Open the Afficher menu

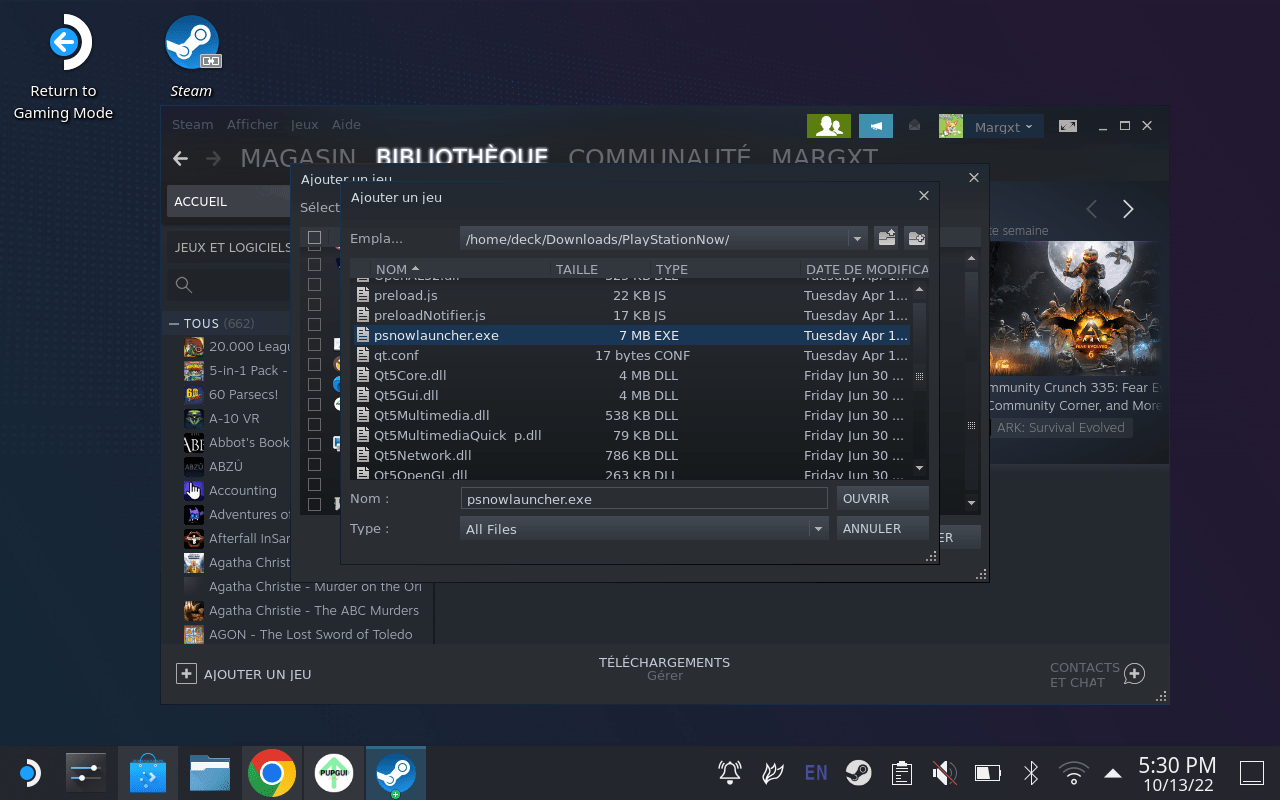click(252, 125)
